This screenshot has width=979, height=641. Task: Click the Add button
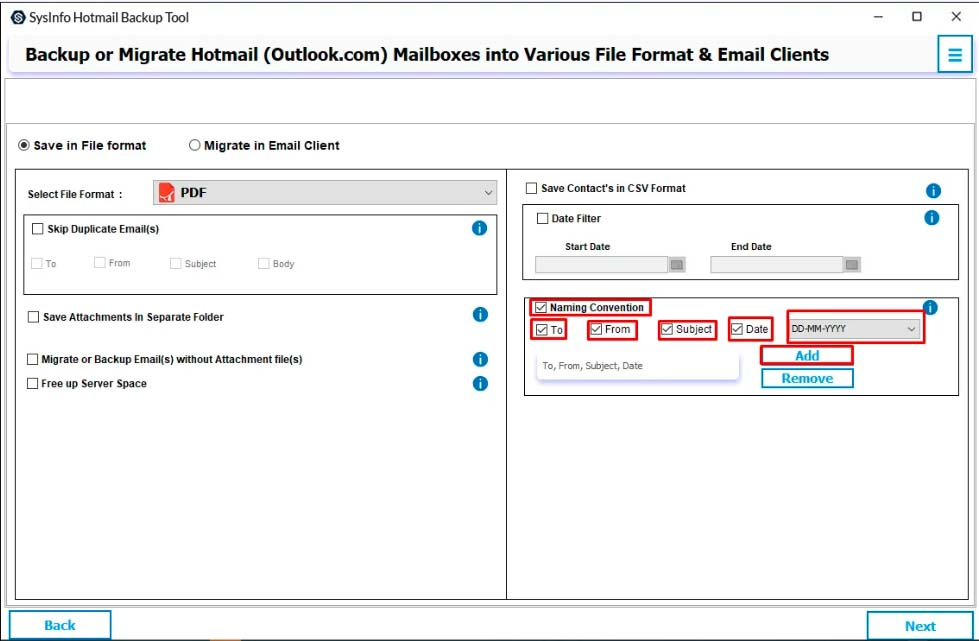click(x=807, y=355)
